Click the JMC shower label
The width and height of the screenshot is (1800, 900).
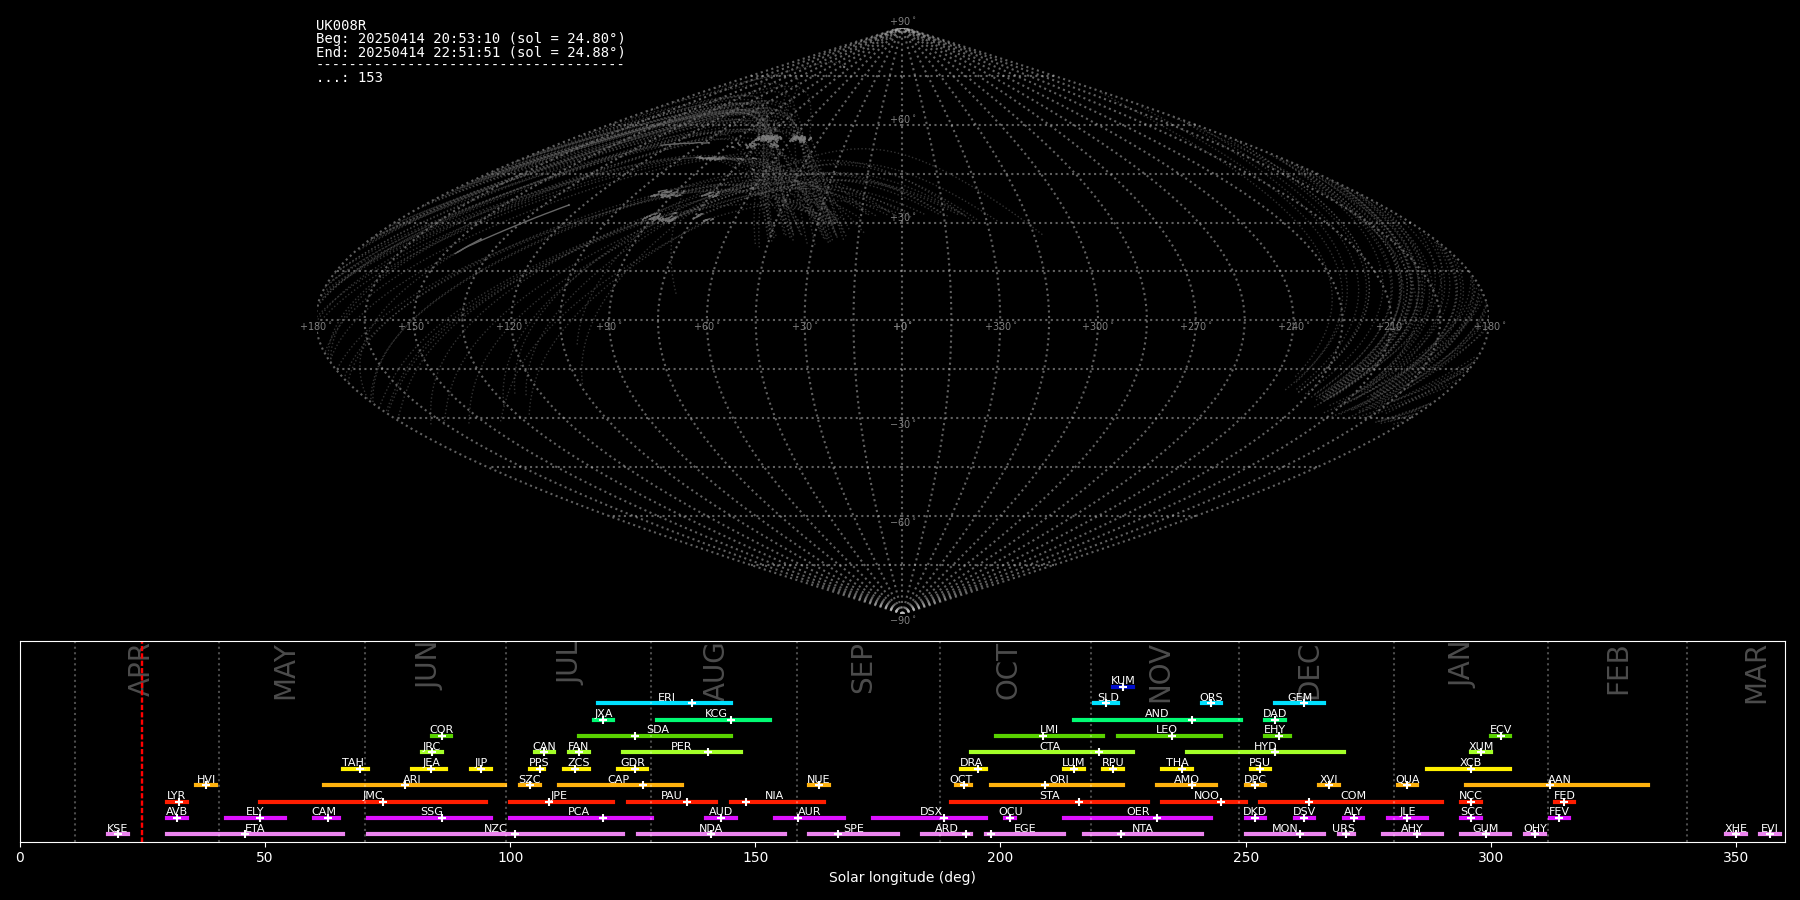[373, 796]
